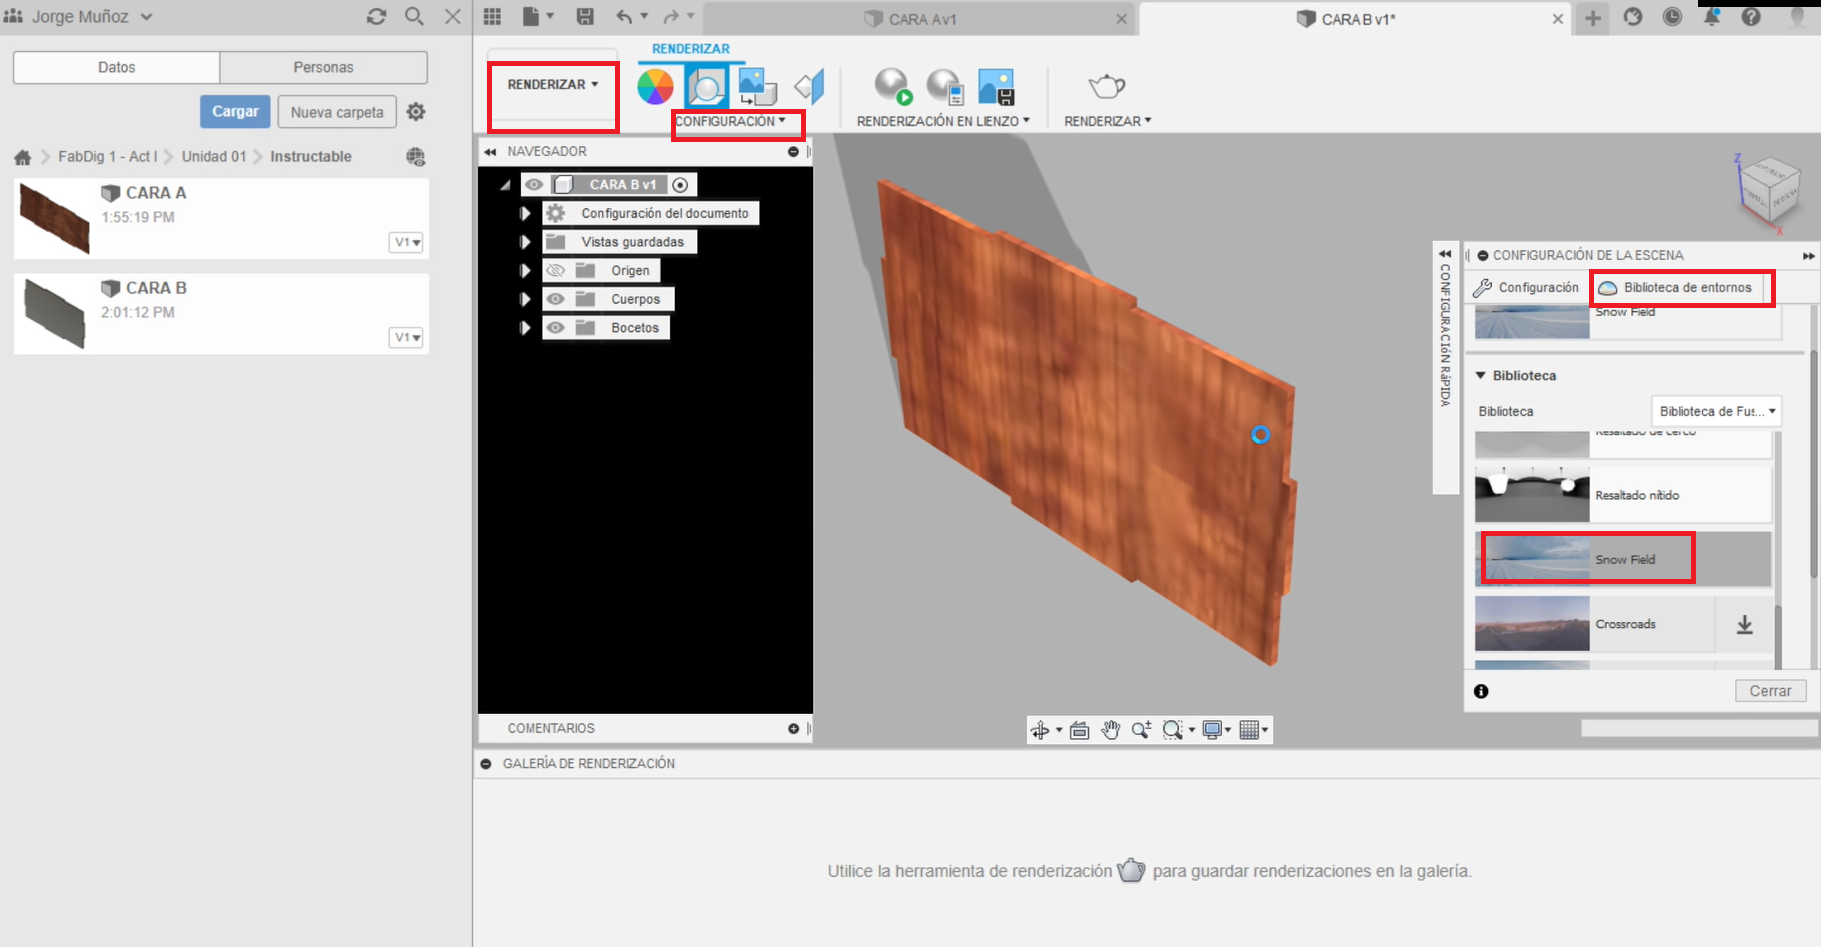This screenshot has height=947, width=1821.
Task: Show the Origen folder by clicking its eye
Action: [556, 269]
